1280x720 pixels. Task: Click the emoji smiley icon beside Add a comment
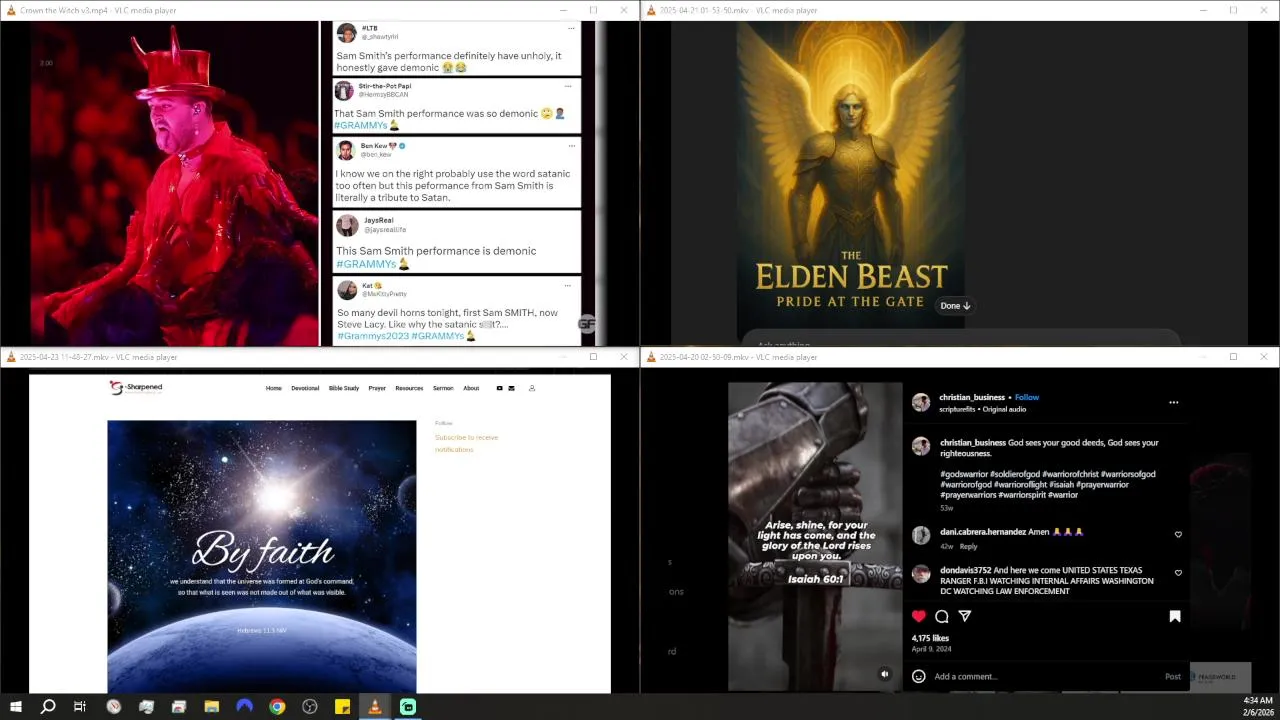918,676
